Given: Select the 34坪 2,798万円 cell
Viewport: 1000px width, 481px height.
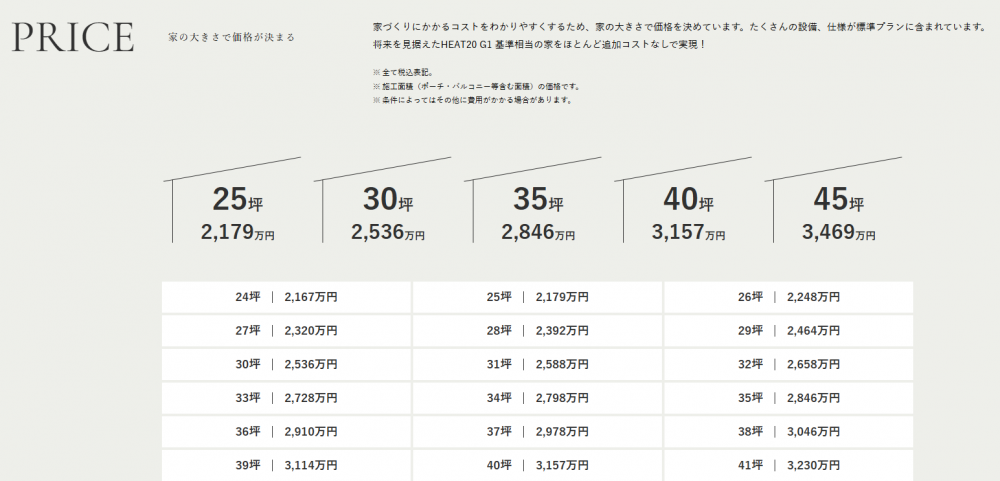Looking at the screenshot, I should click(x=537, y=398).
